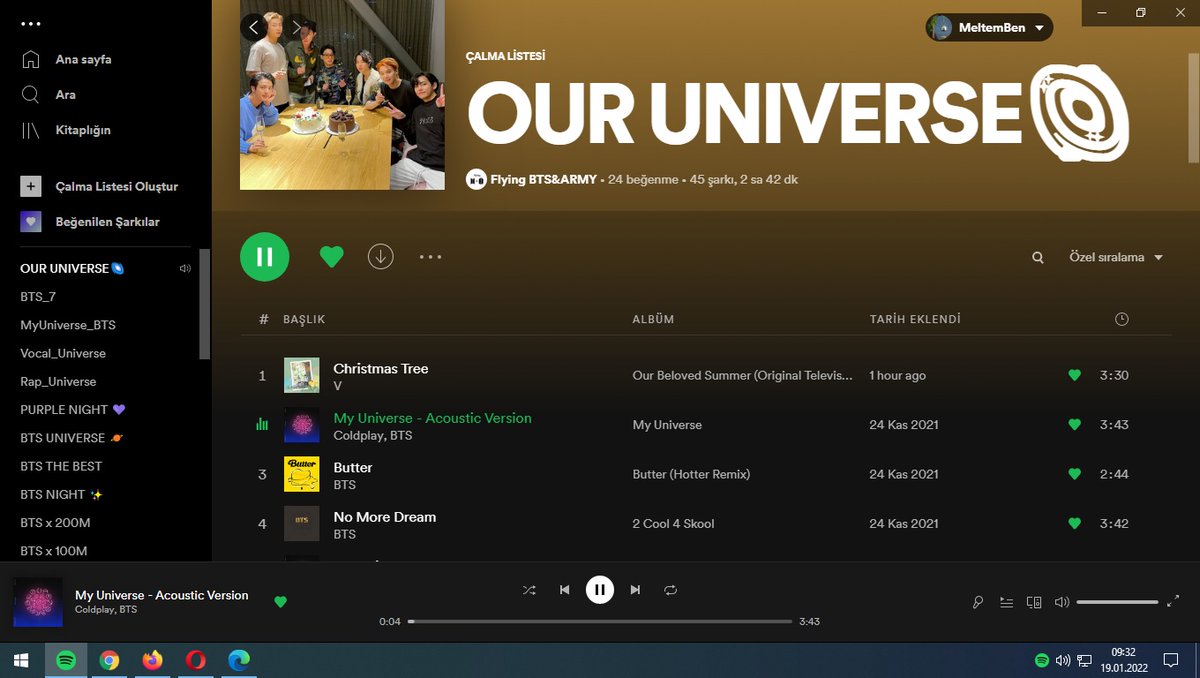Go back with the left arrow
Viewport: 1200px width, 678px height.
(254, 27)
